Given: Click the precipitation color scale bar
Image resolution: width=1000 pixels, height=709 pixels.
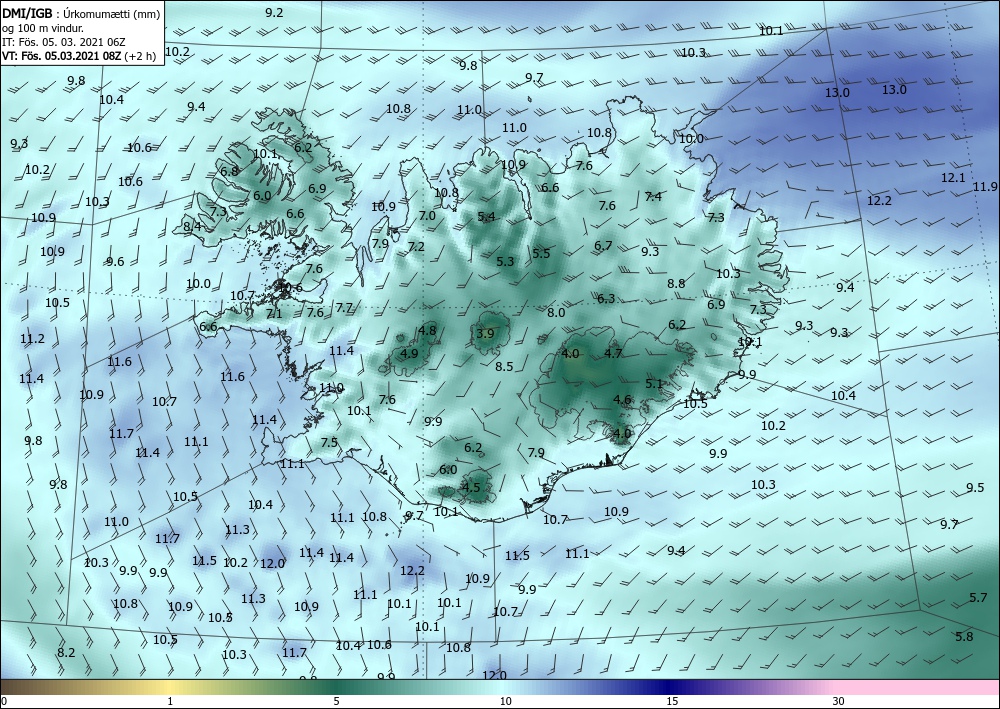Looking at the screenshot, I should click(x=500, y=687).
